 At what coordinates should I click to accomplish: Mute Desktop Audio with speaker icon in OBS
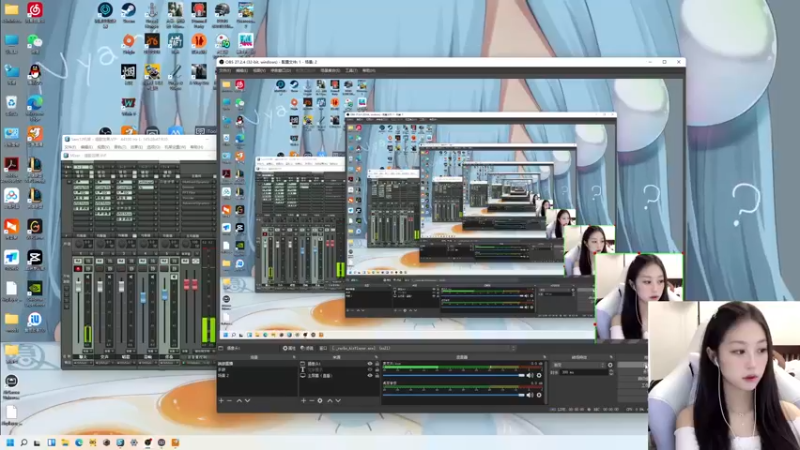click(x=530, y=395)
